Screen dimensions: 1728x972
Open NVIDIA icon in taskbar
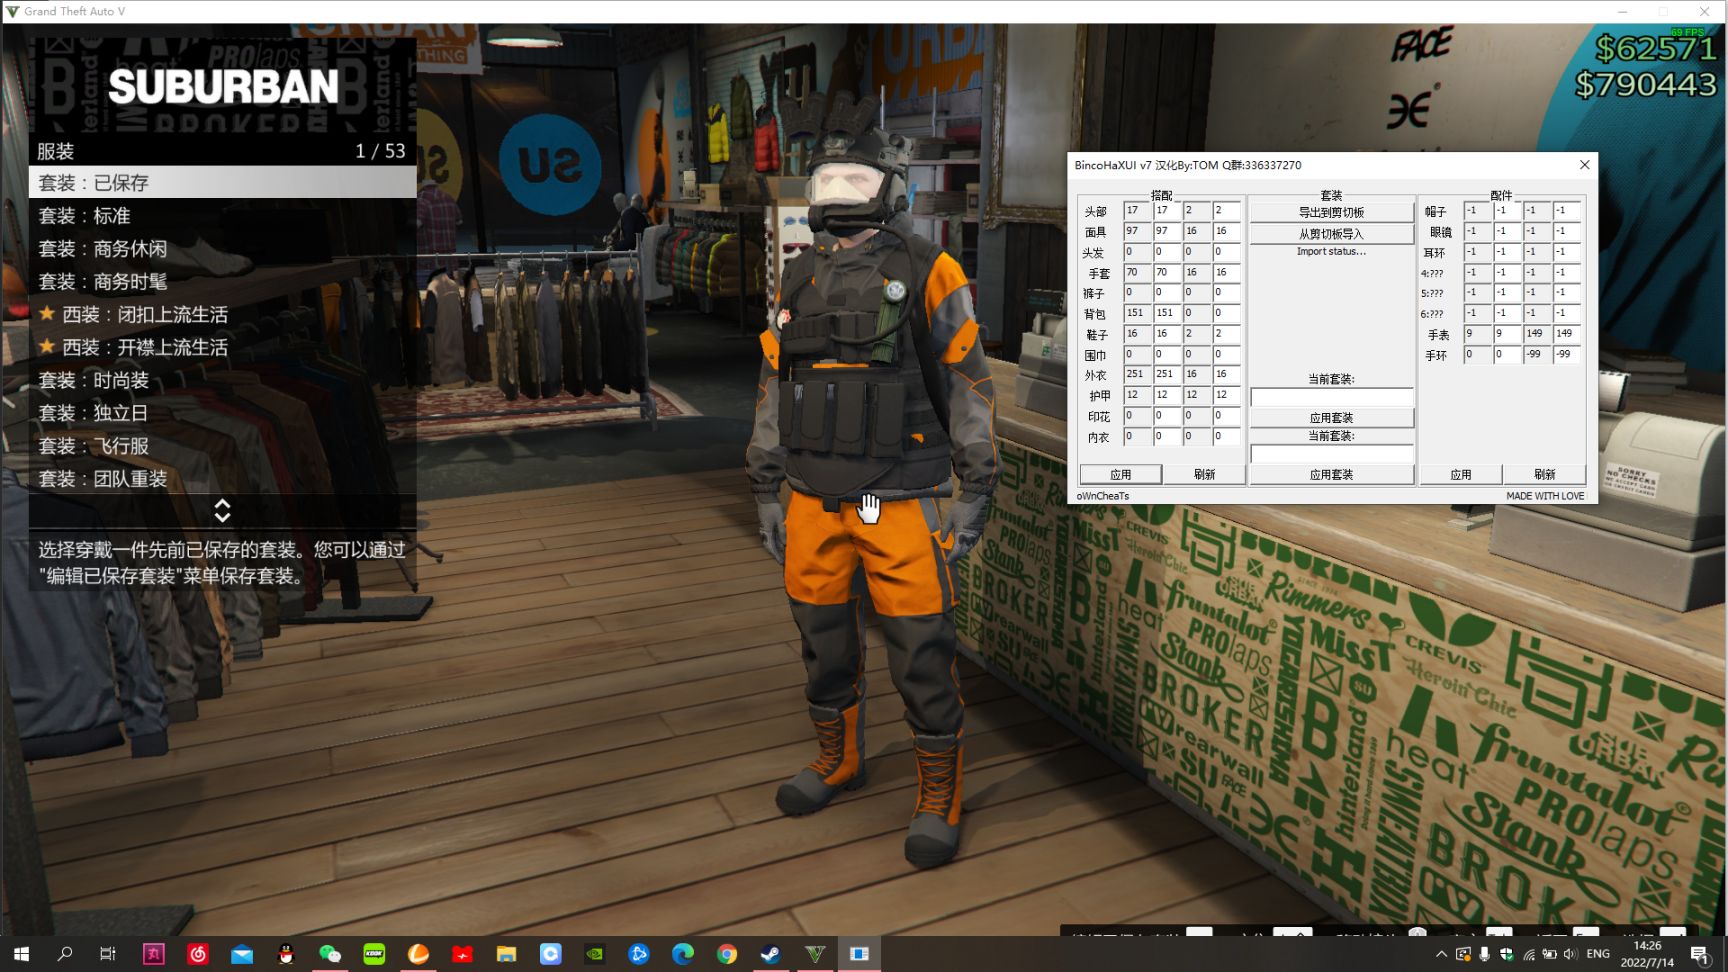point(594,954)
